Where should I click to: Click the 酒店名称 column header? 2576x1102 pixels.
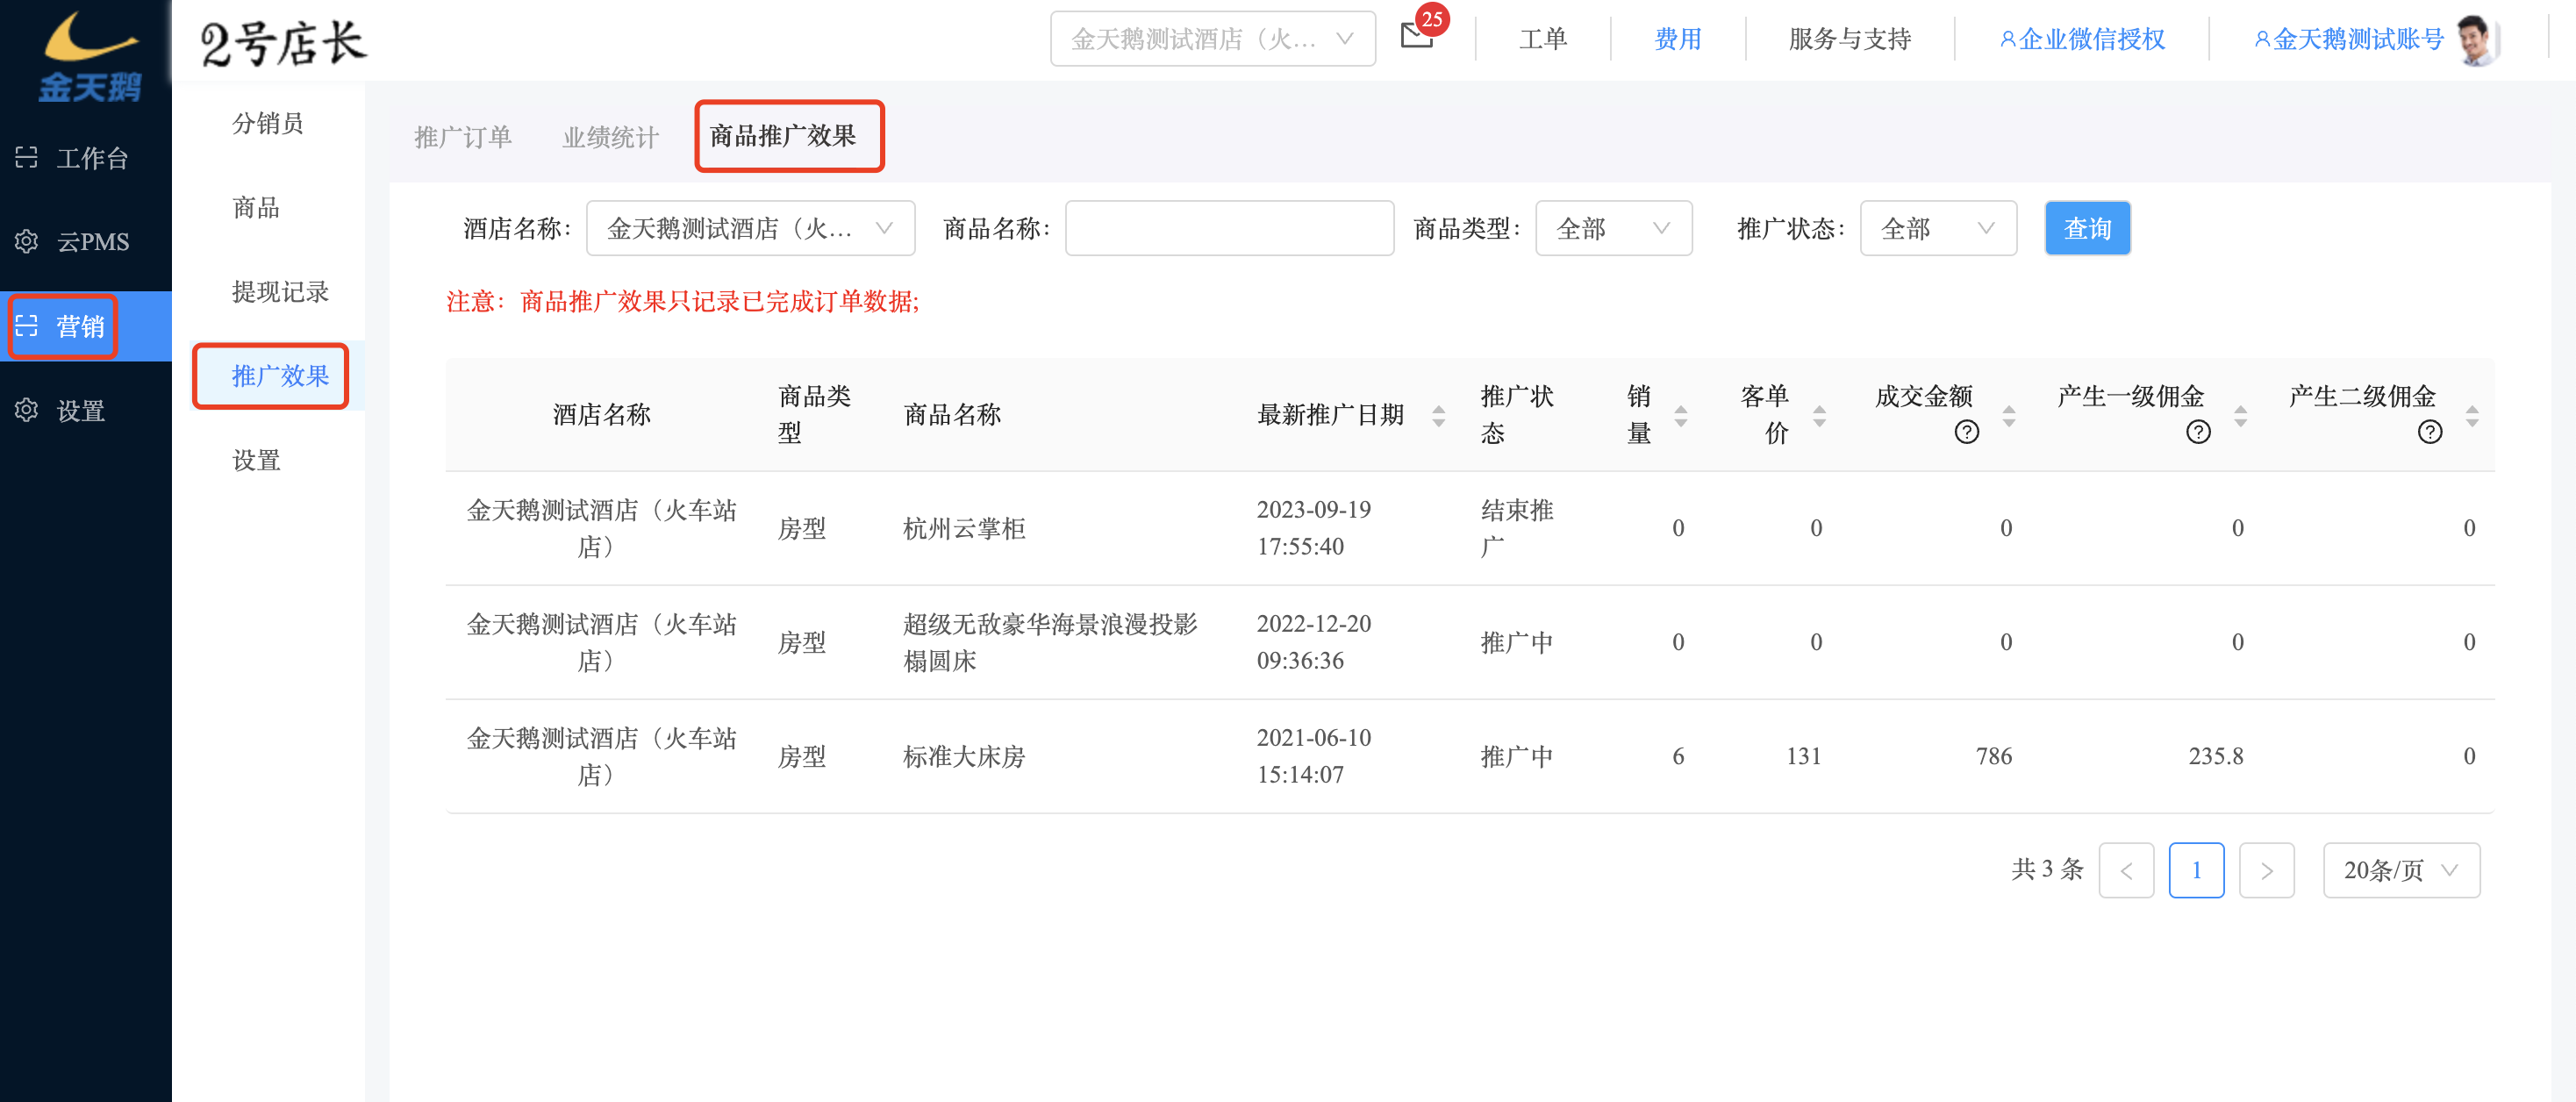602,415
